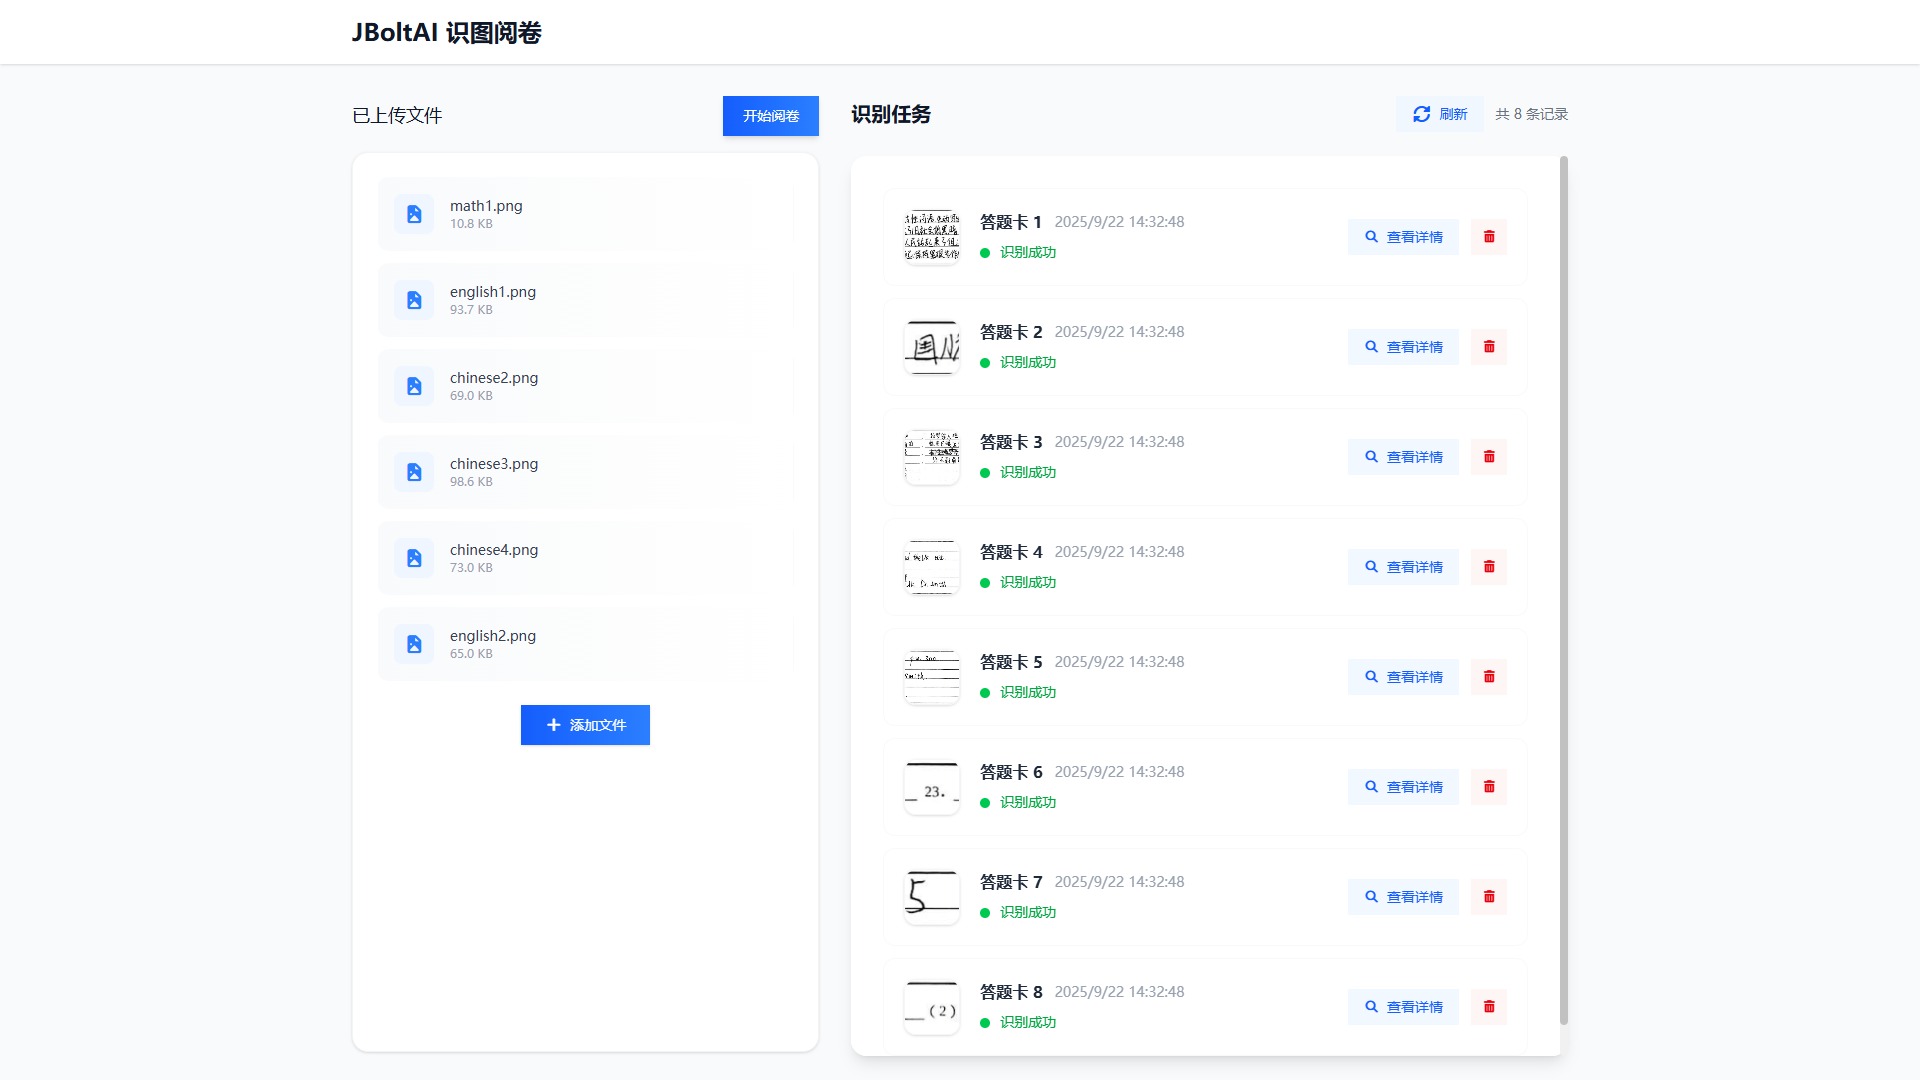Select the english1.png file entry
Viewport: 1920px width, 1080px height.
click(x=585, y=300)
